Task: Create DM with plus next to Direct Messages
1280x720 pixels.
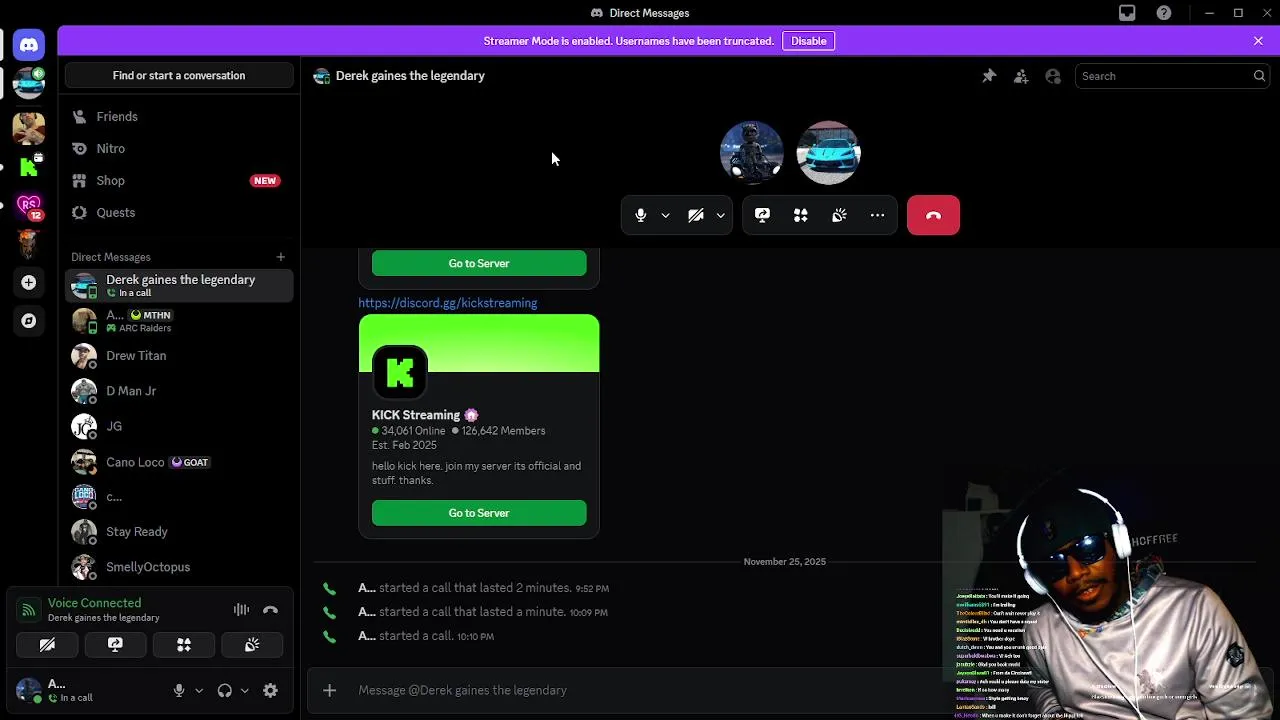Action: click(281, 257)
